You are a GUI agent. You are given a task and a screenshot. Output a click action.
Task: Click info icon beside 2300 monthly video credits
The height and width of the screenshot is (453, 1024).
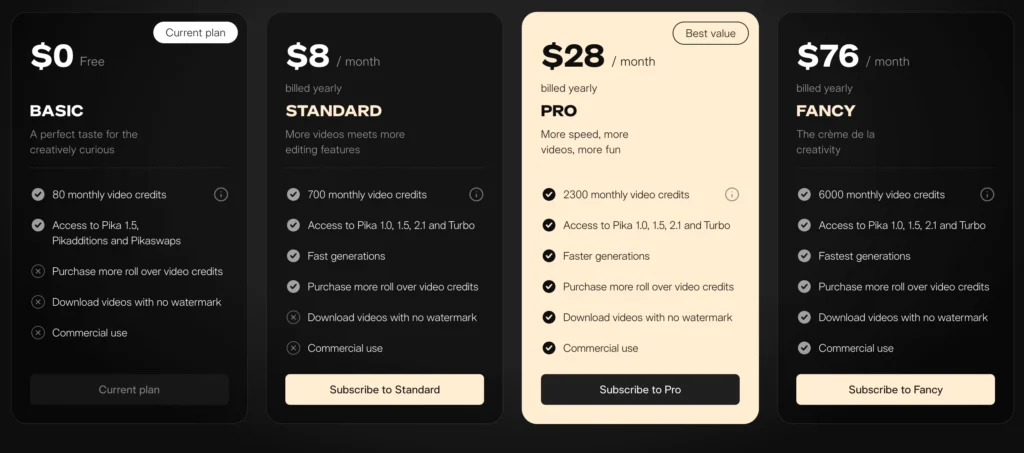(x=732, y=195)
